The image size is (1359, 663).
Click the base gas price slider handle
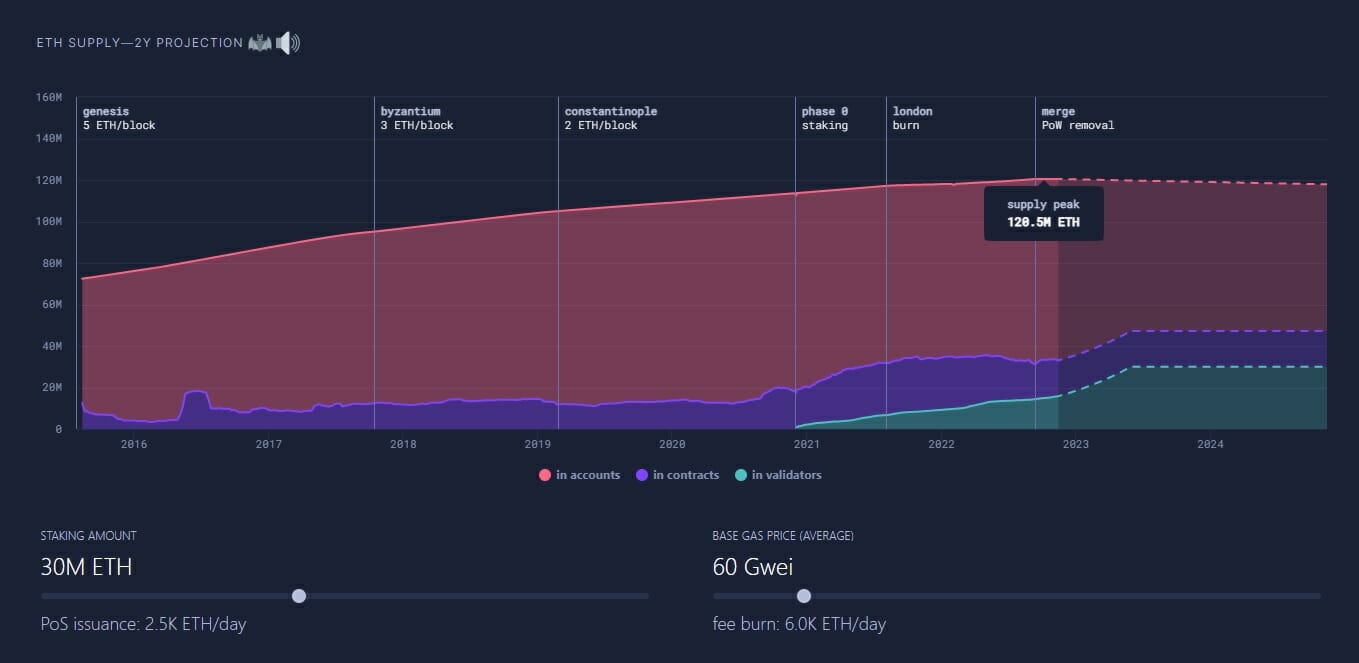click(803, 595)
